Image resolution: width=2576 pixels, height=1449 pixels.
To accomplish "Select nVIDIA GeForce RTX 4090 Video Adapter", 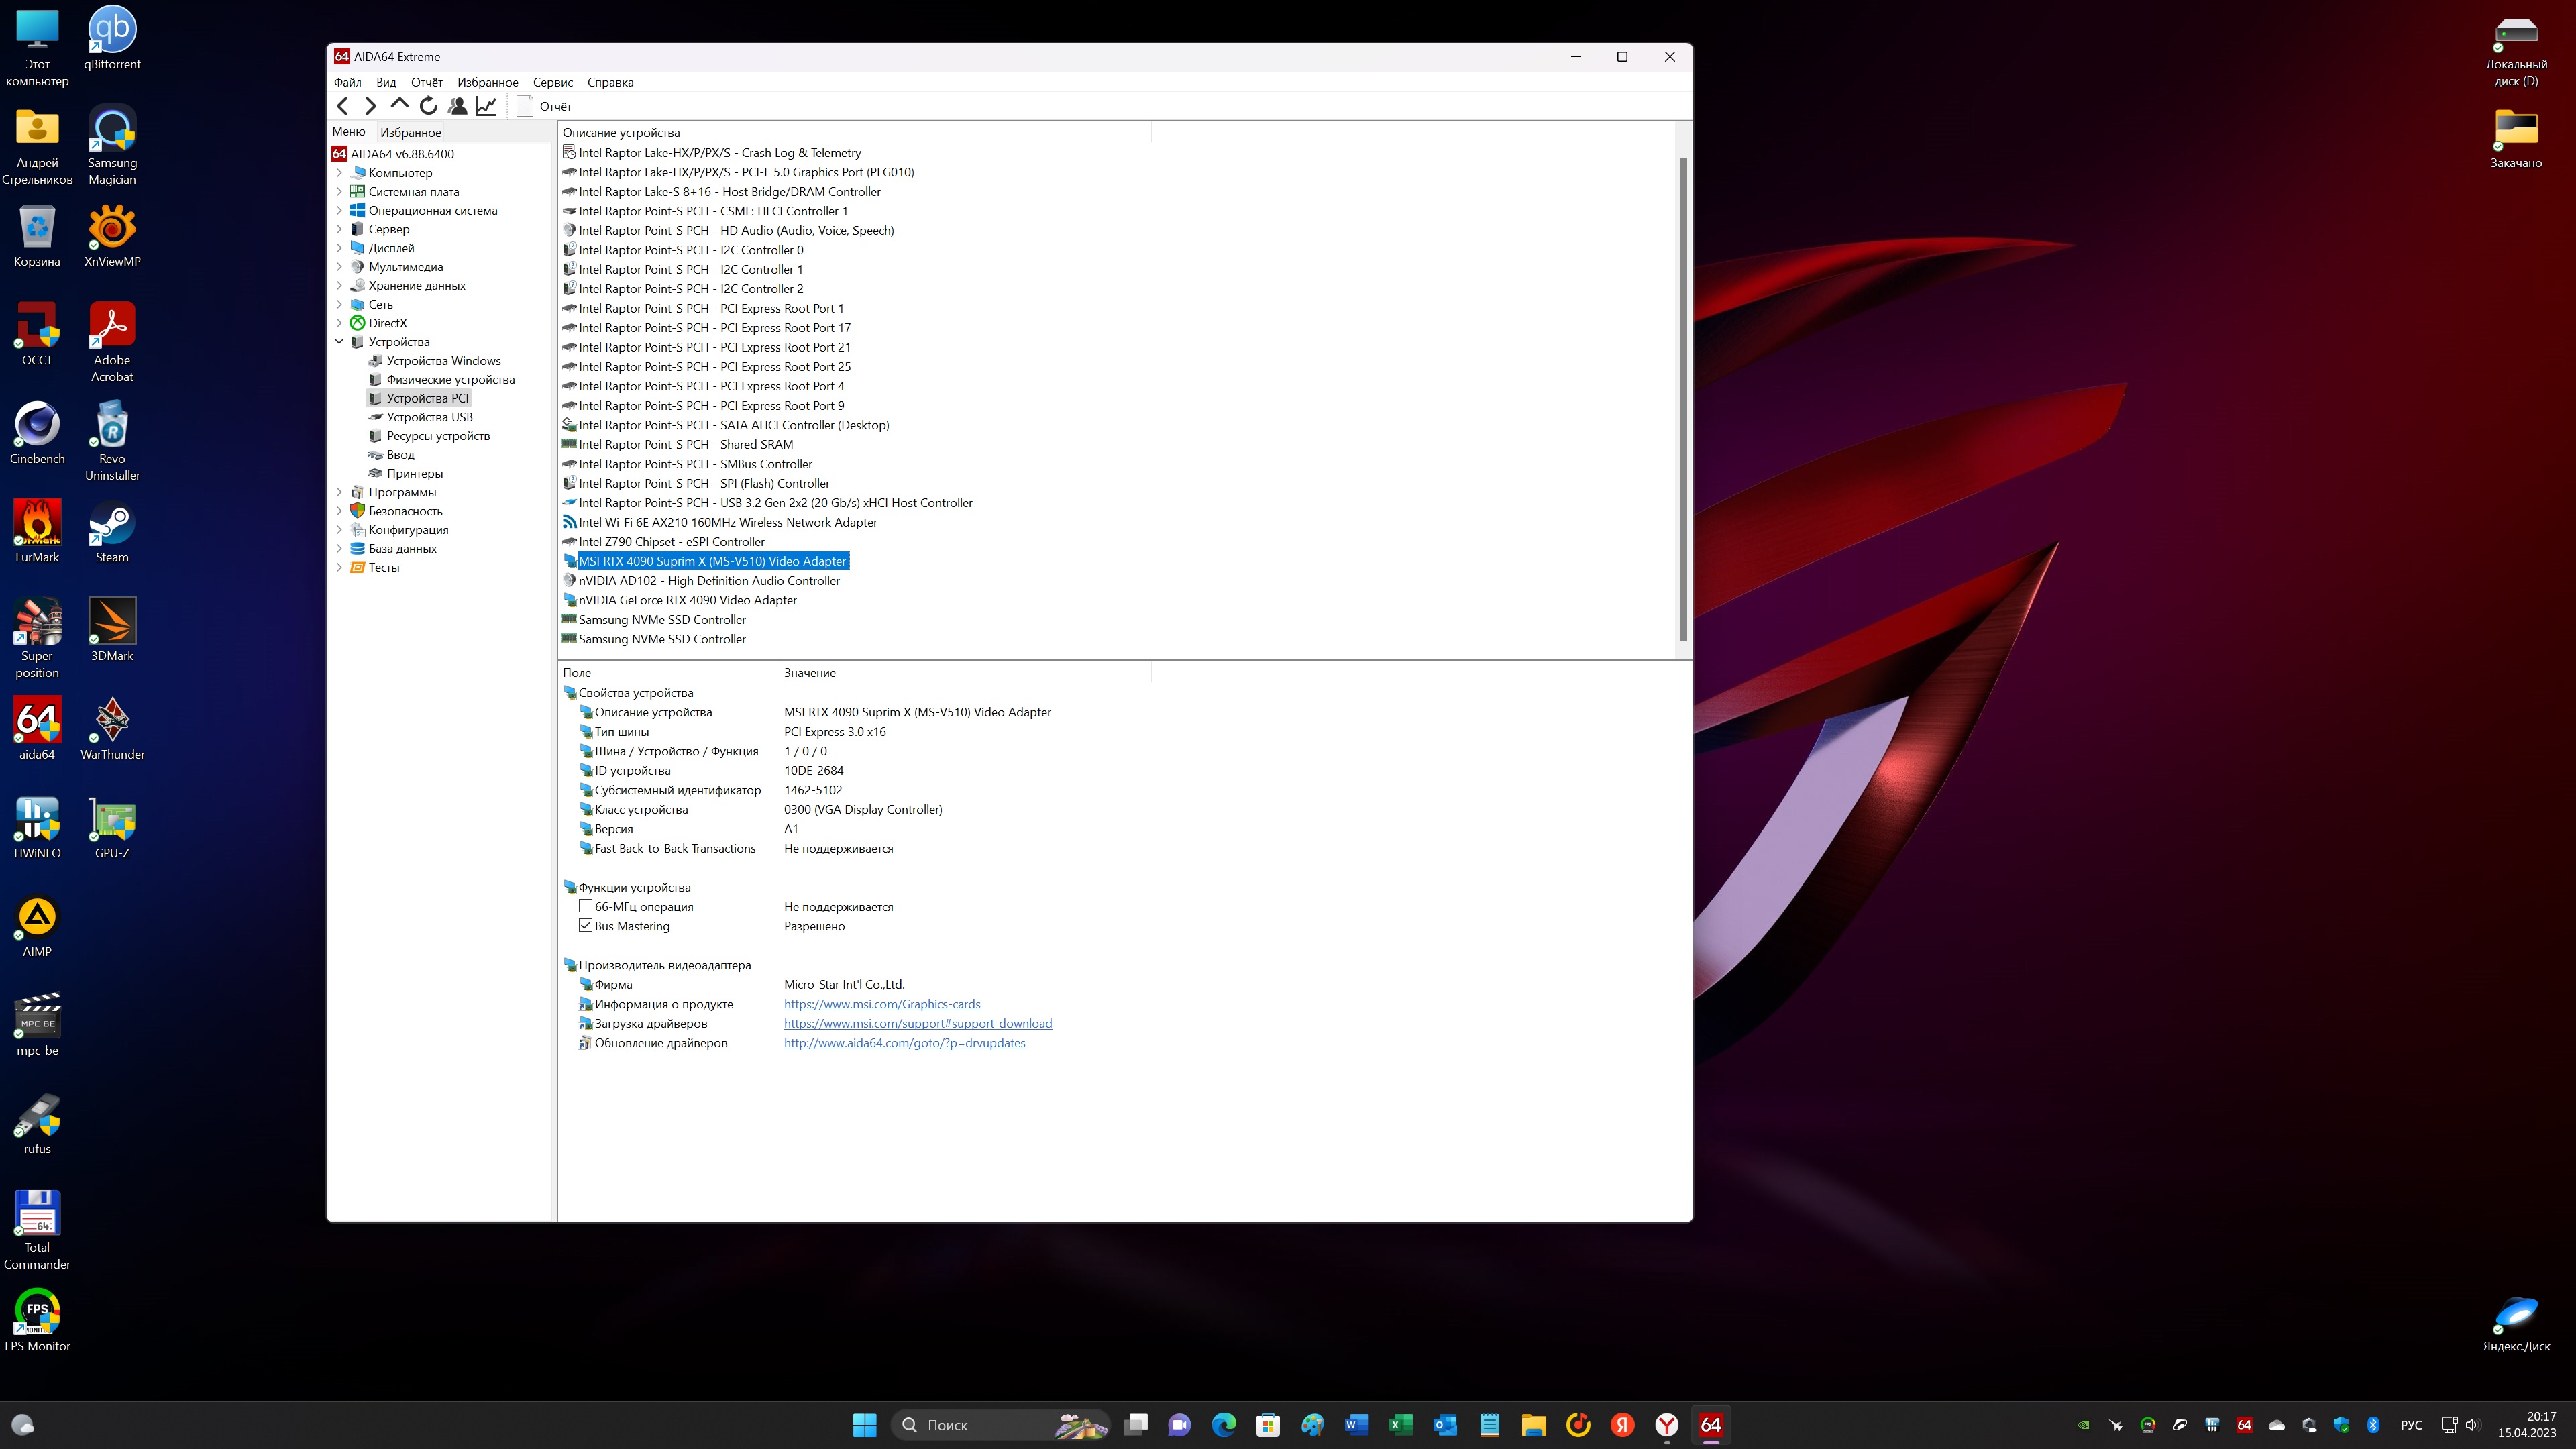I will tap(687, 600).
